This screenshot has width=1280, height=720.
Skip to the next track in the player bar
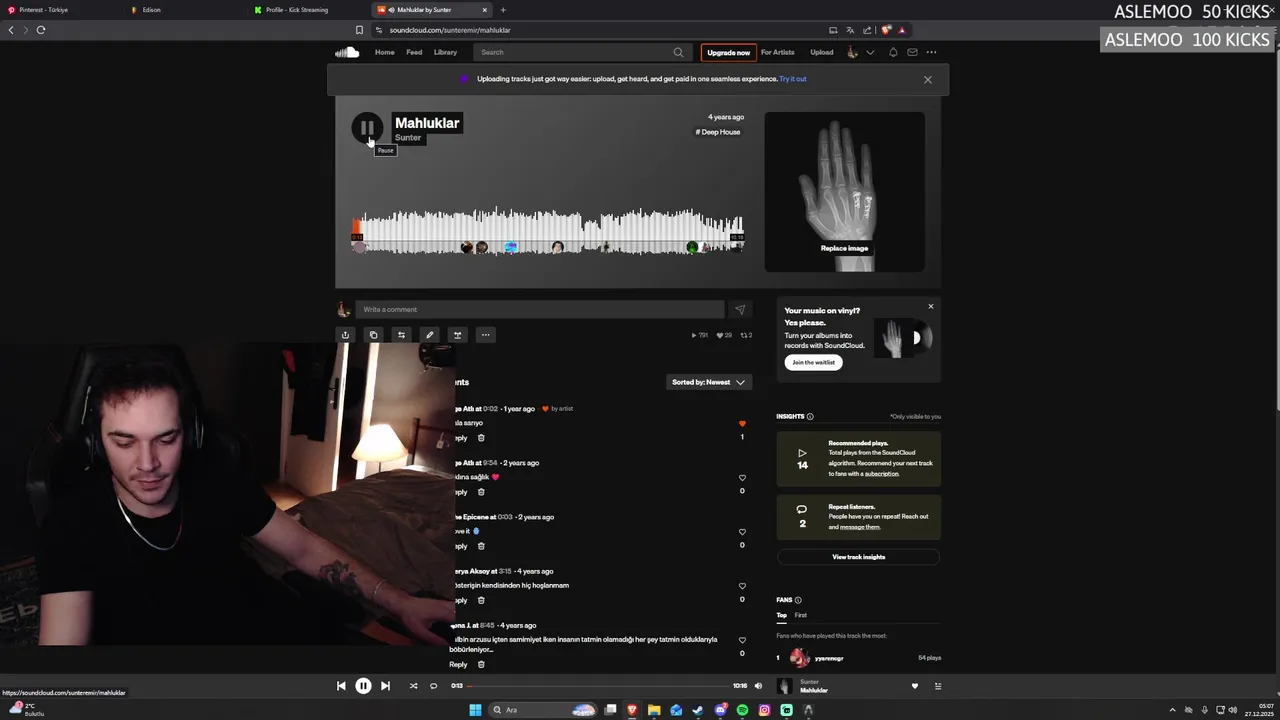[385, 686]
